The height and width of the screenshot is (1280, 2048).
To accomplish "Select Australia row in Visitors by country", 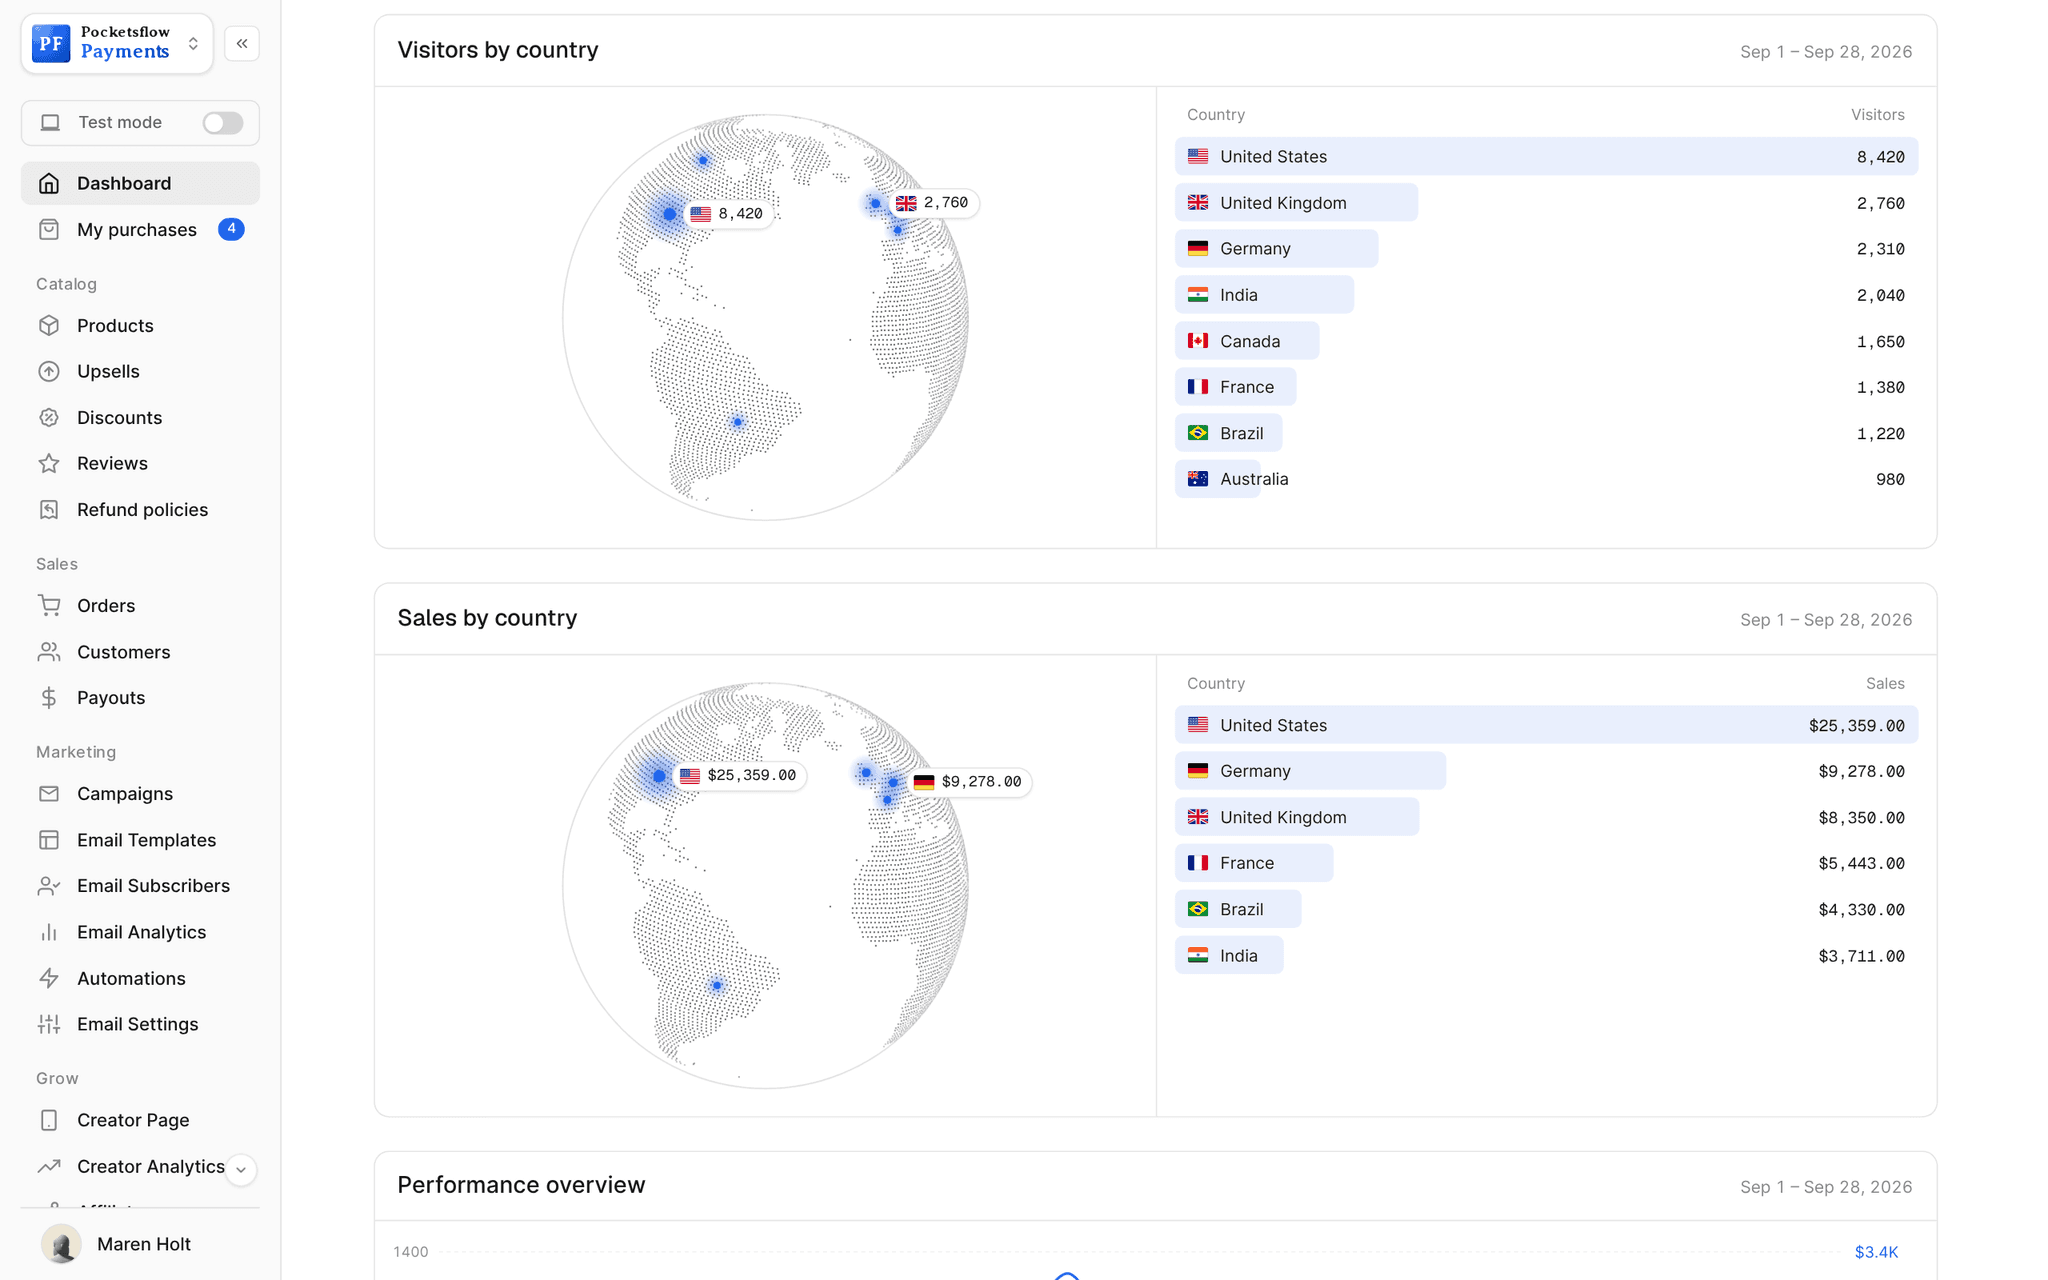I will [1546, 479].
